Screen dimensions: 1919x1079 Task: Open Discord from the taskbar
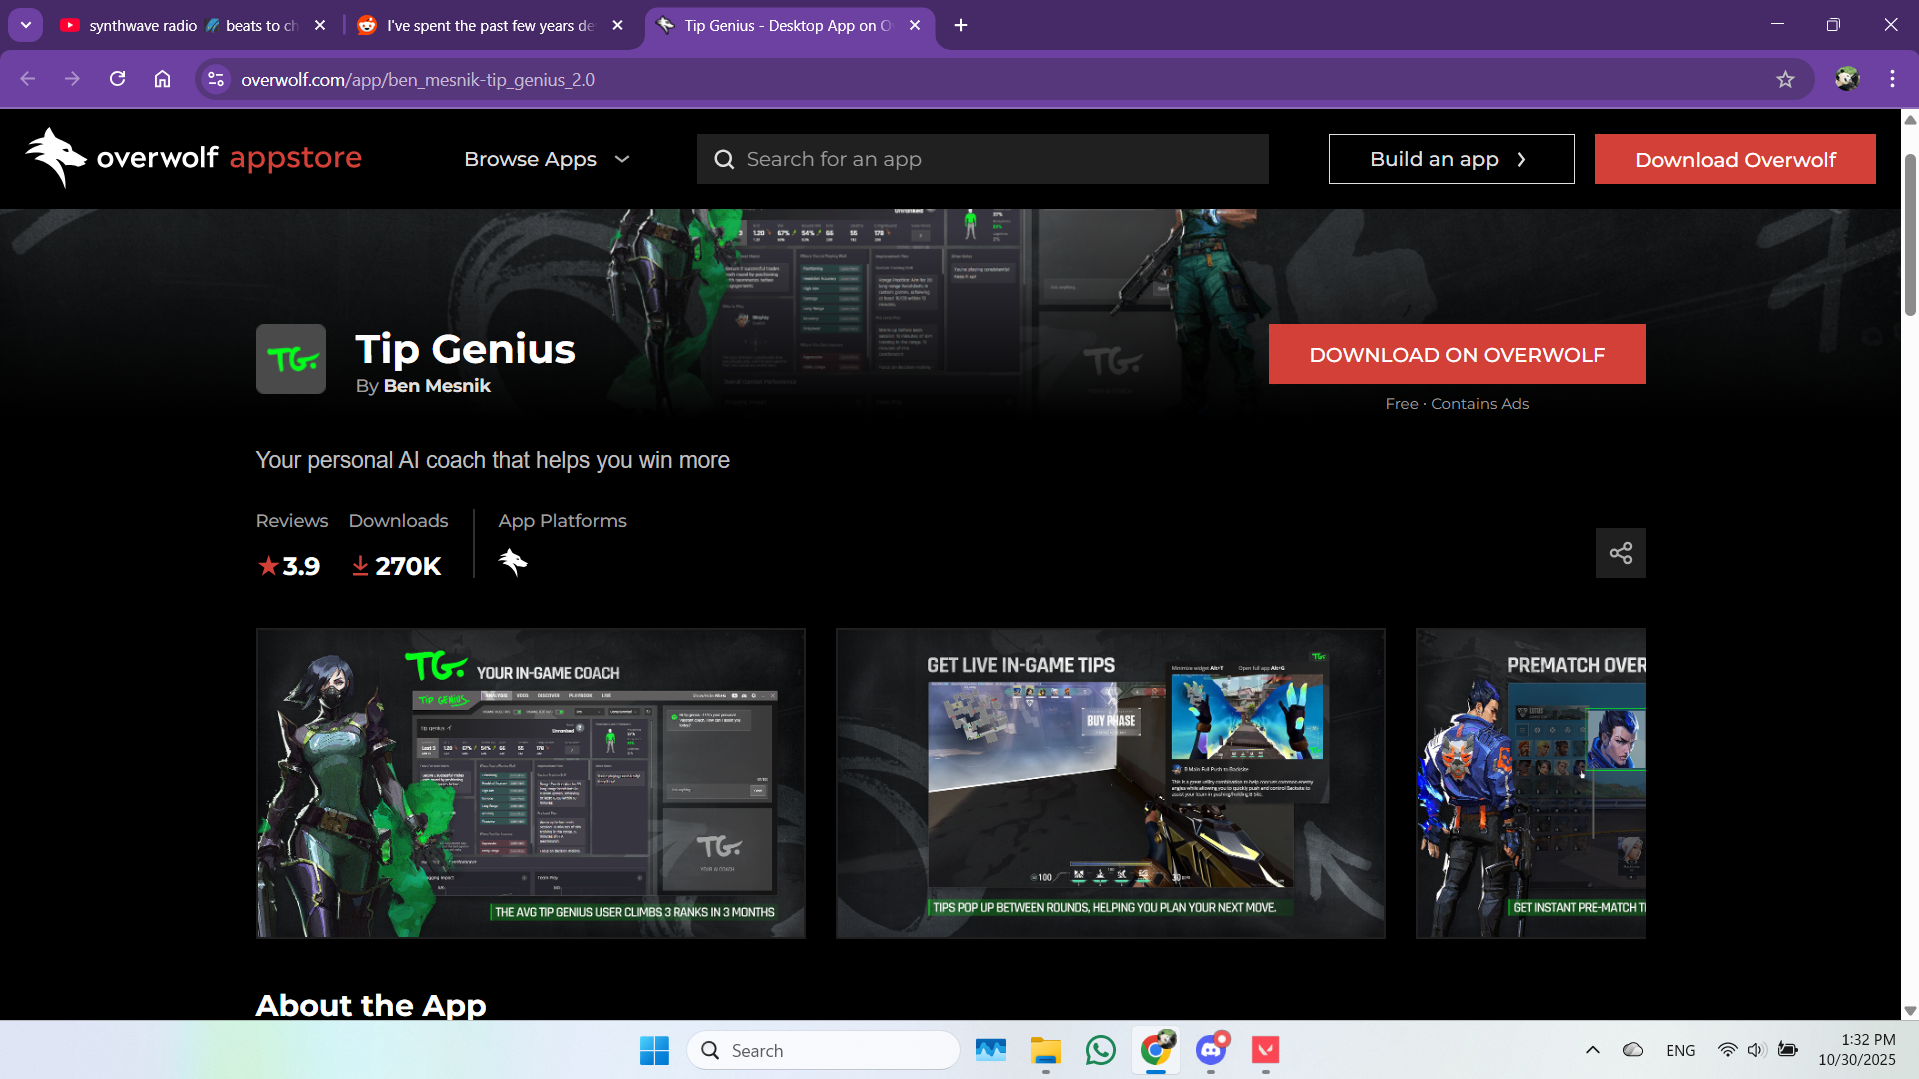pyautogui.click(x=1211, y=1050)
